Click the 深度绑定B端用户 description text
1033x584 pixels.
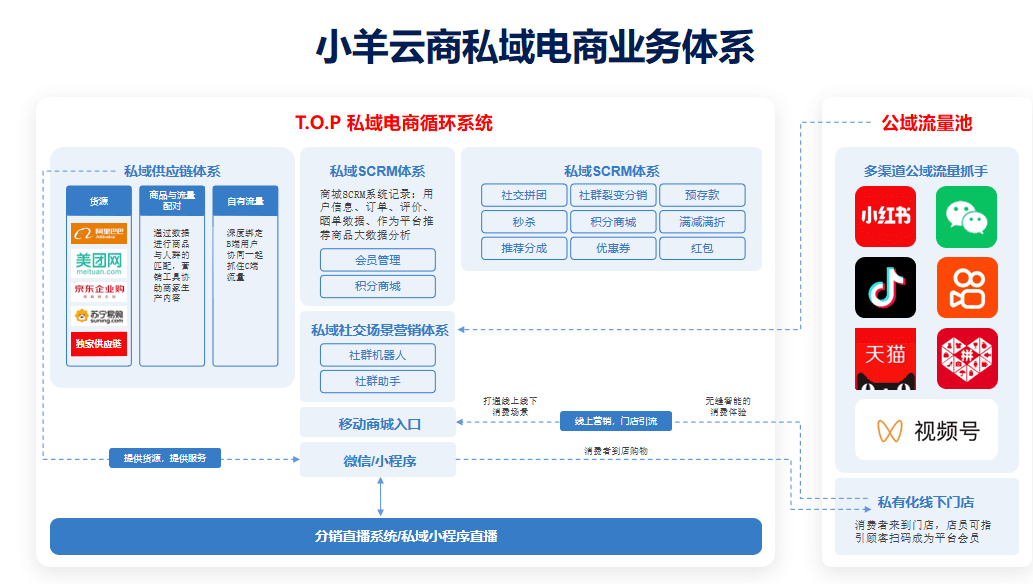(244, 254)
